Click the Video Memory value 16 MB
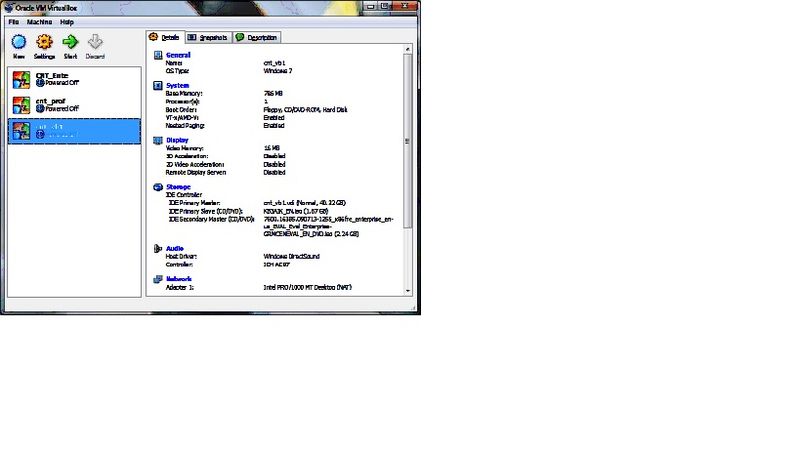This screenshot has height=449, width=800. pos(271,148)
